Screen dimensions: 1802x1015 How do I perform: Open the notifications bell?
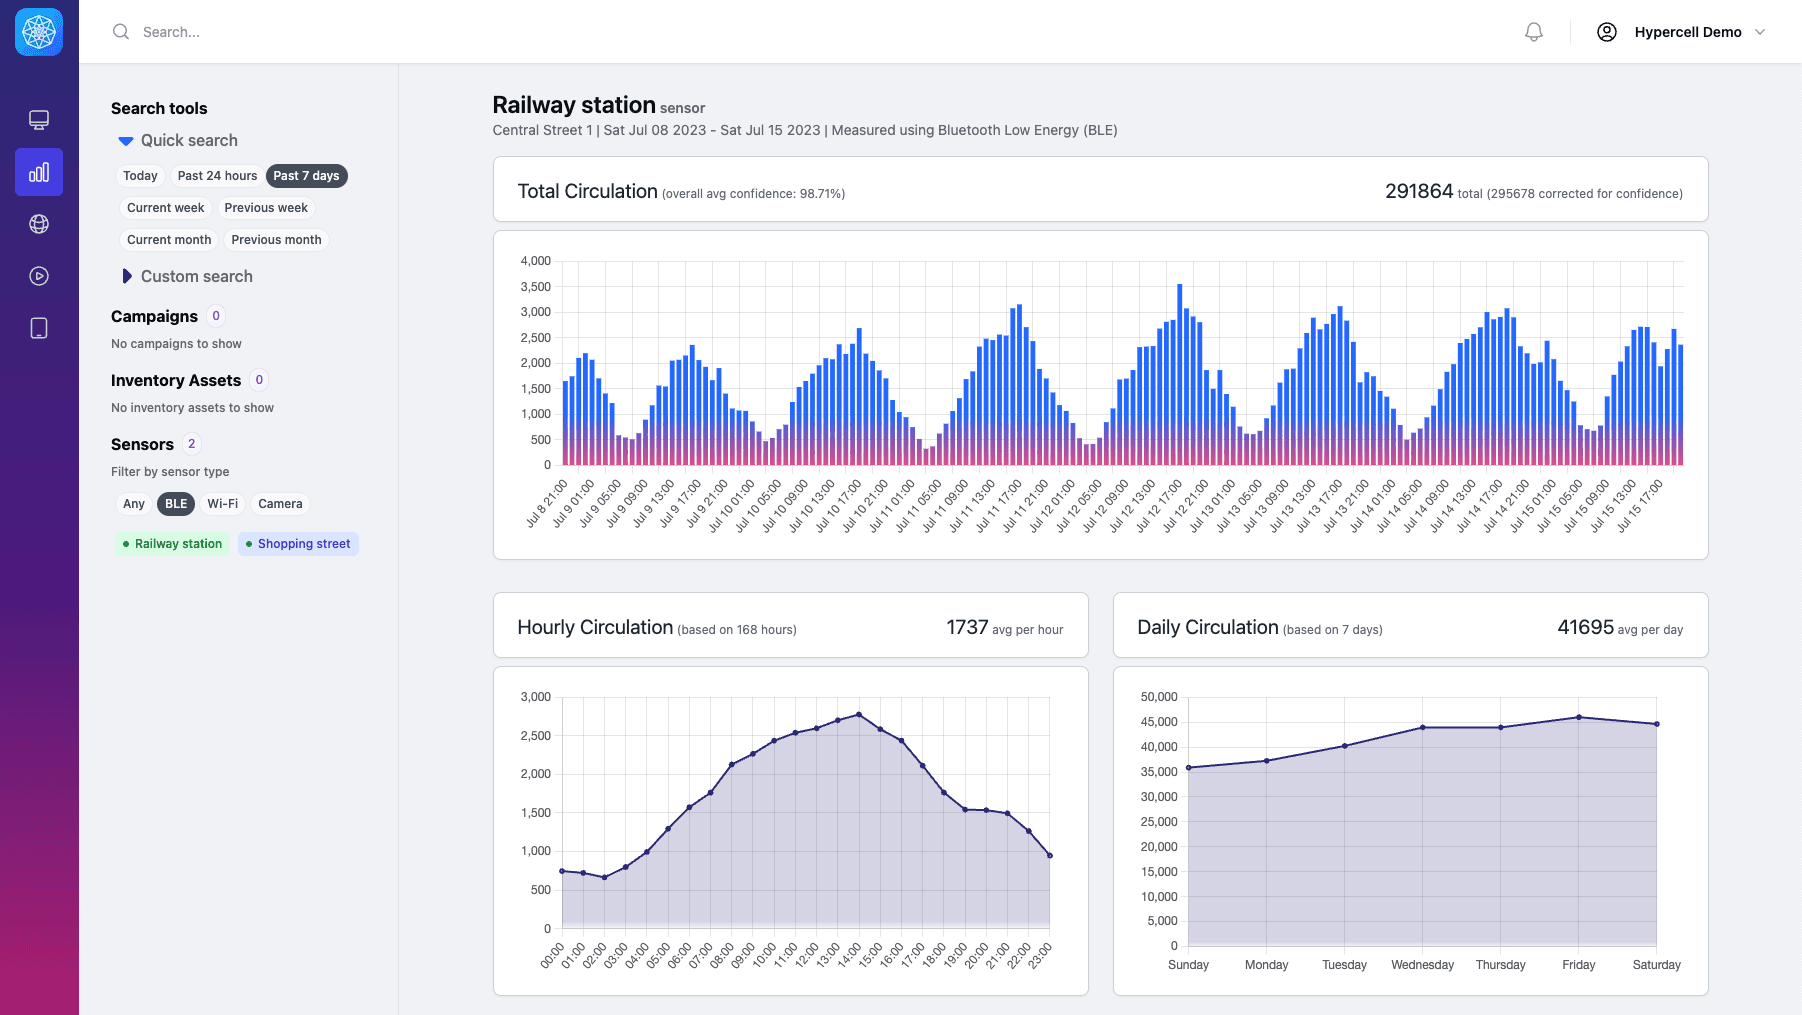[1533, 32]
